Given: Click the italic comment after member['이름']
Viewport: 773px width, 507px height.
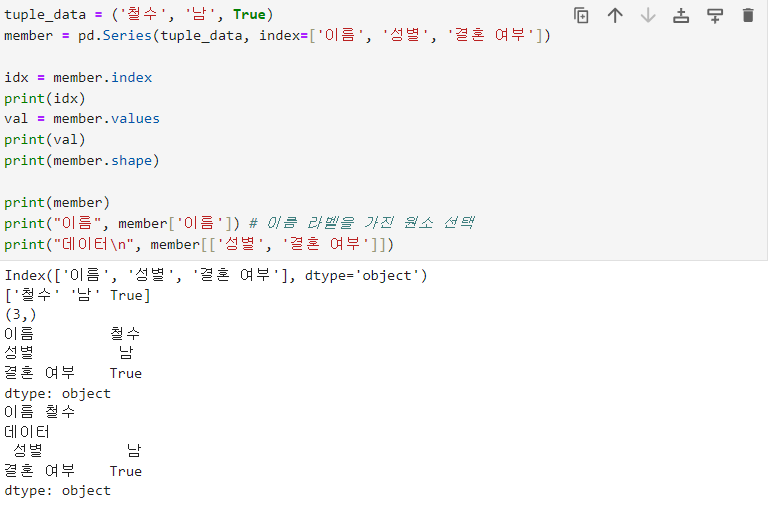Looking at the screenshot, I should 362,223.
